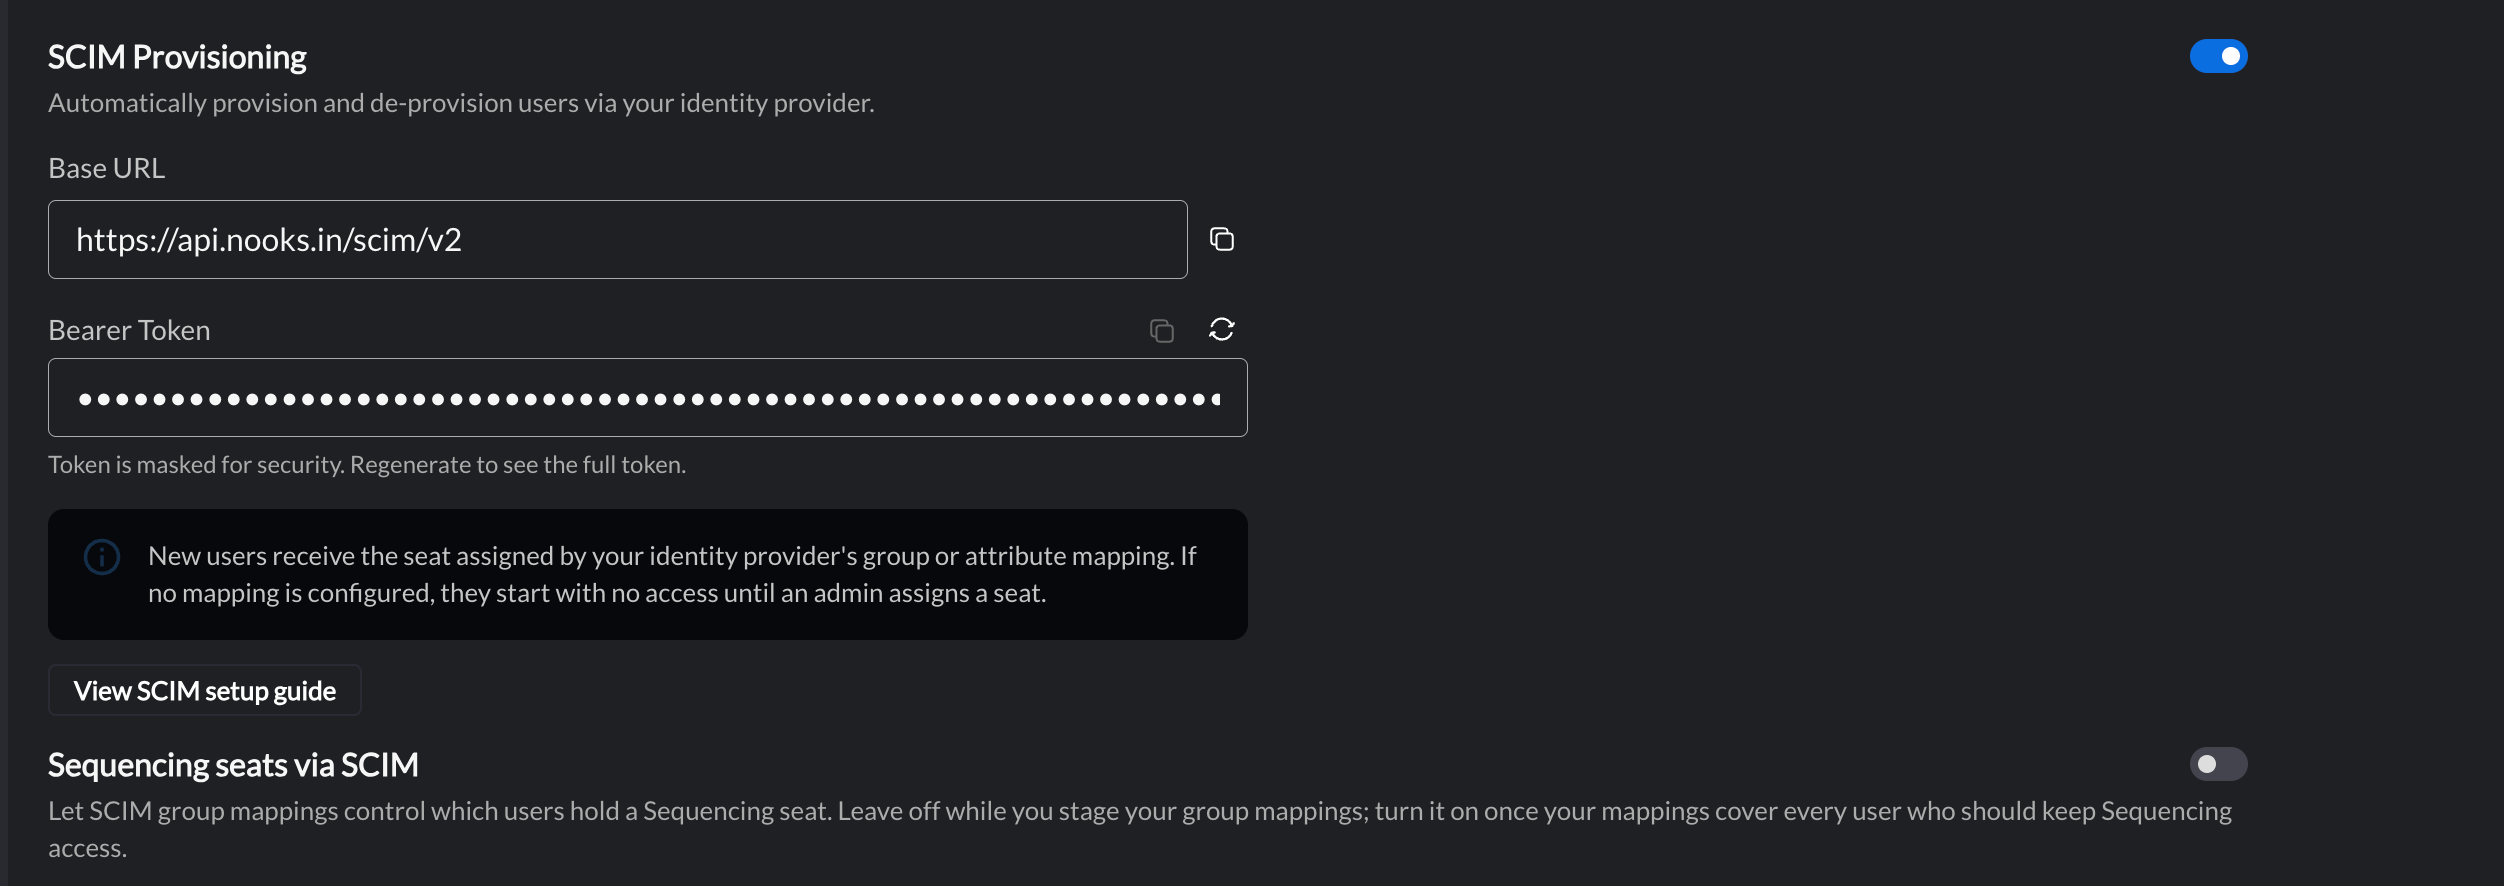Click into the masked Bearer Token field
This screenshot has height=886, width=2504.
click(x=647, y=397)
